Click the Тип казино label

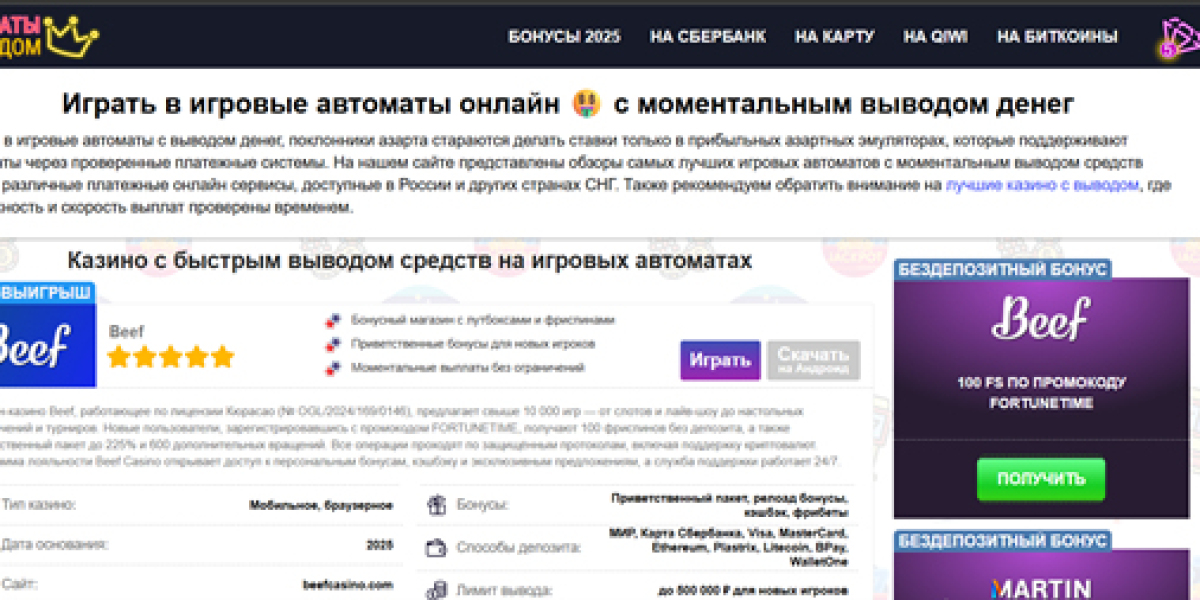coord(40,505)
